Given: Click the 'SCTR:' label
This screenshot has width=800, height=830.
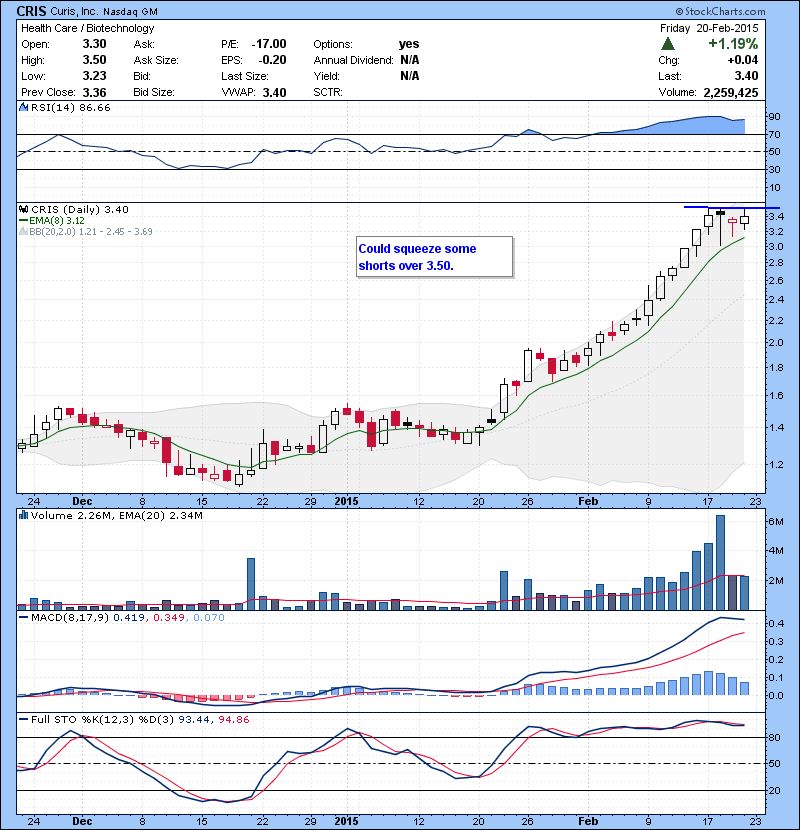Looking at the screenshot, I should [328, 92].
